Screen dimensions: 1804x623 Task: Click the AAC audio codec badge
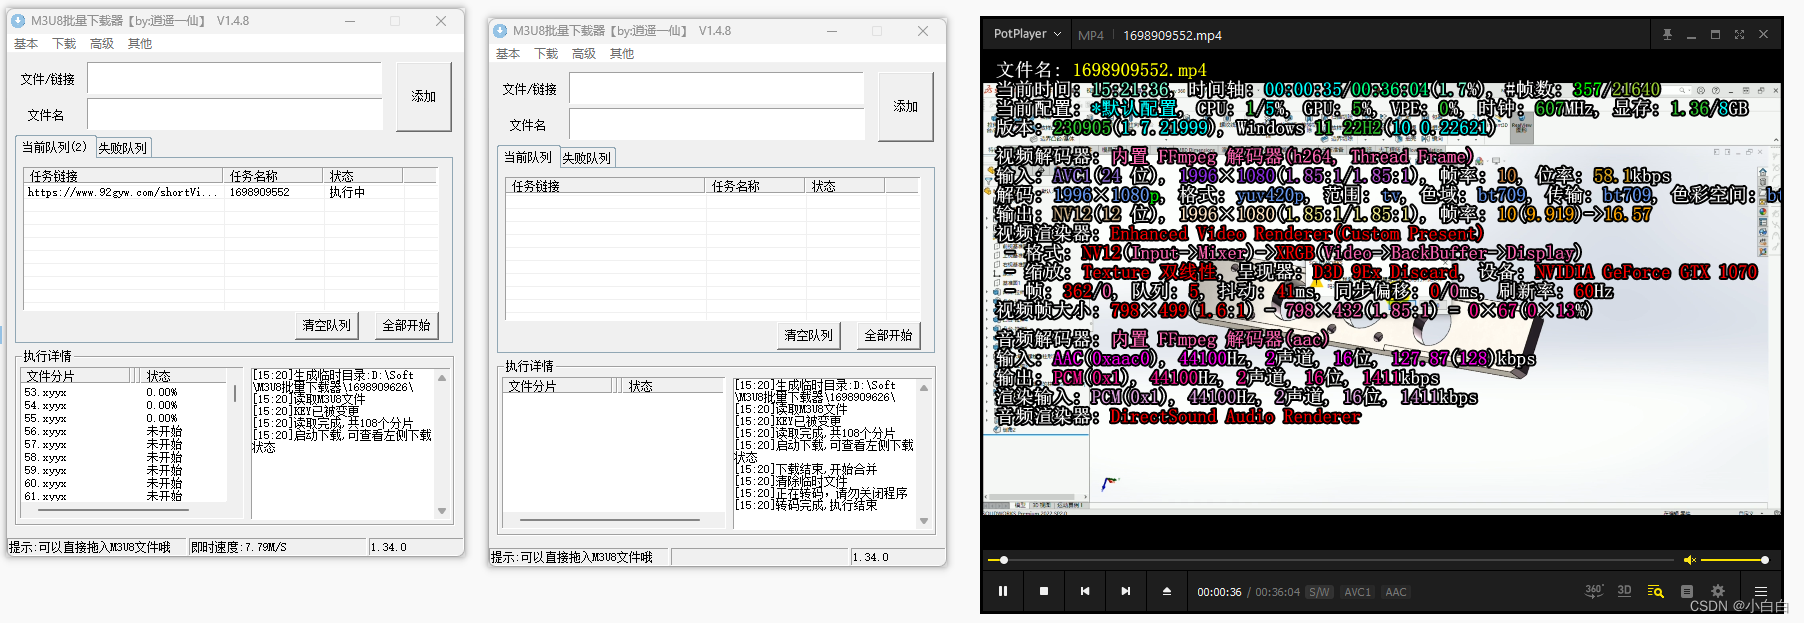click(1396, 592)
